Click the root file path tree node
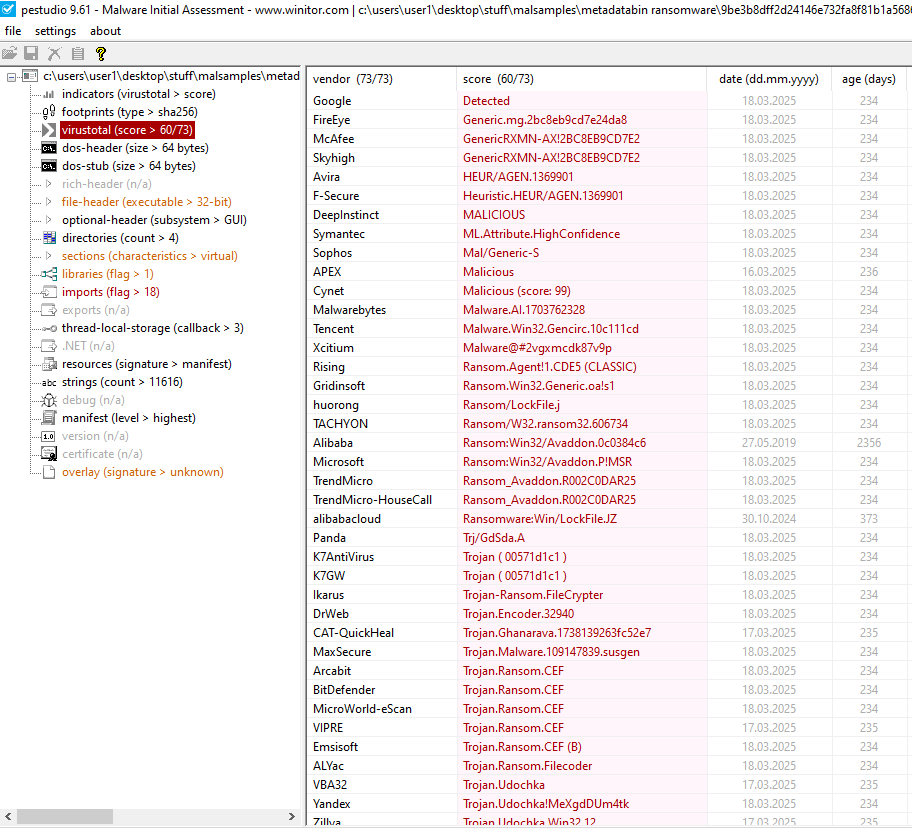Screen dimensions: 912x828 click(171, 76)
